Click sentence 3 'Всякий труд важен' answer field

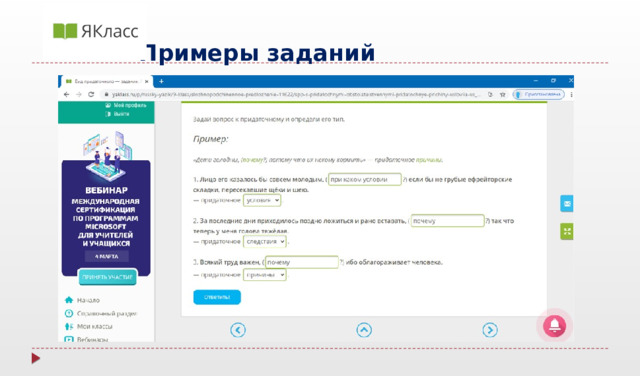(x=302, y=262)
